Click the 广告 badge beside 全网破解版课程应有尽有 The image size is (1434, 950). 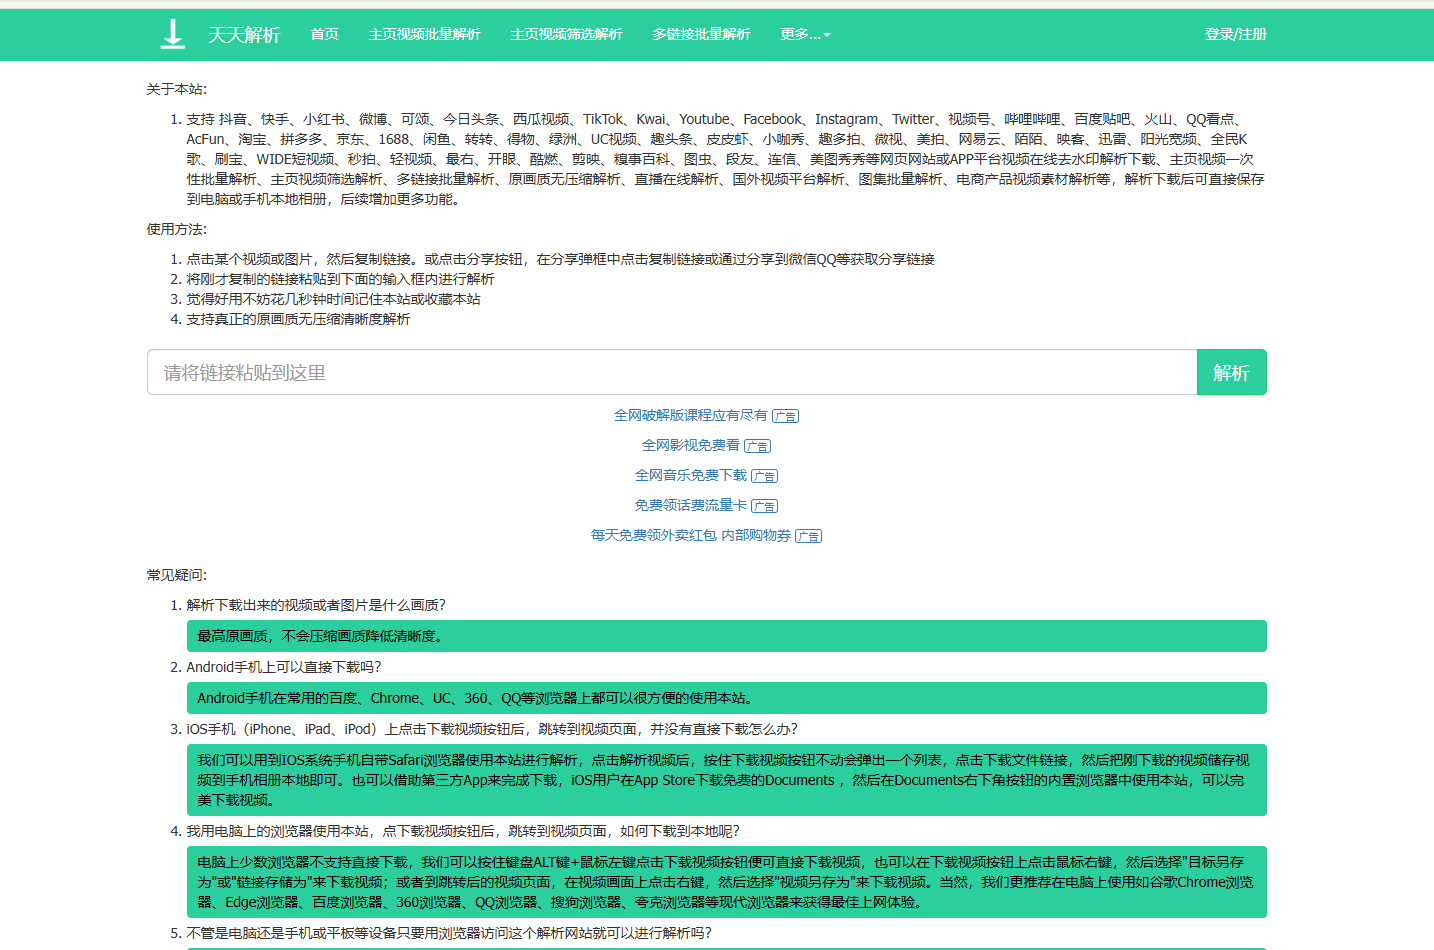tap(786, 416)
